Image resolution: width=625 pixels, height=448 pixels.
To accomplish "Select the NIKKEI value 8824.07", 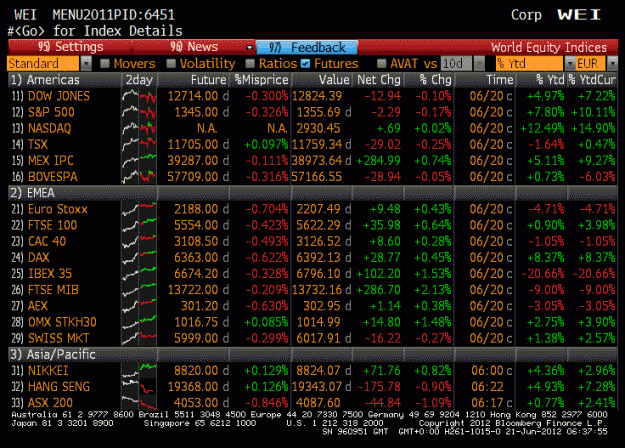I will 318,371.
